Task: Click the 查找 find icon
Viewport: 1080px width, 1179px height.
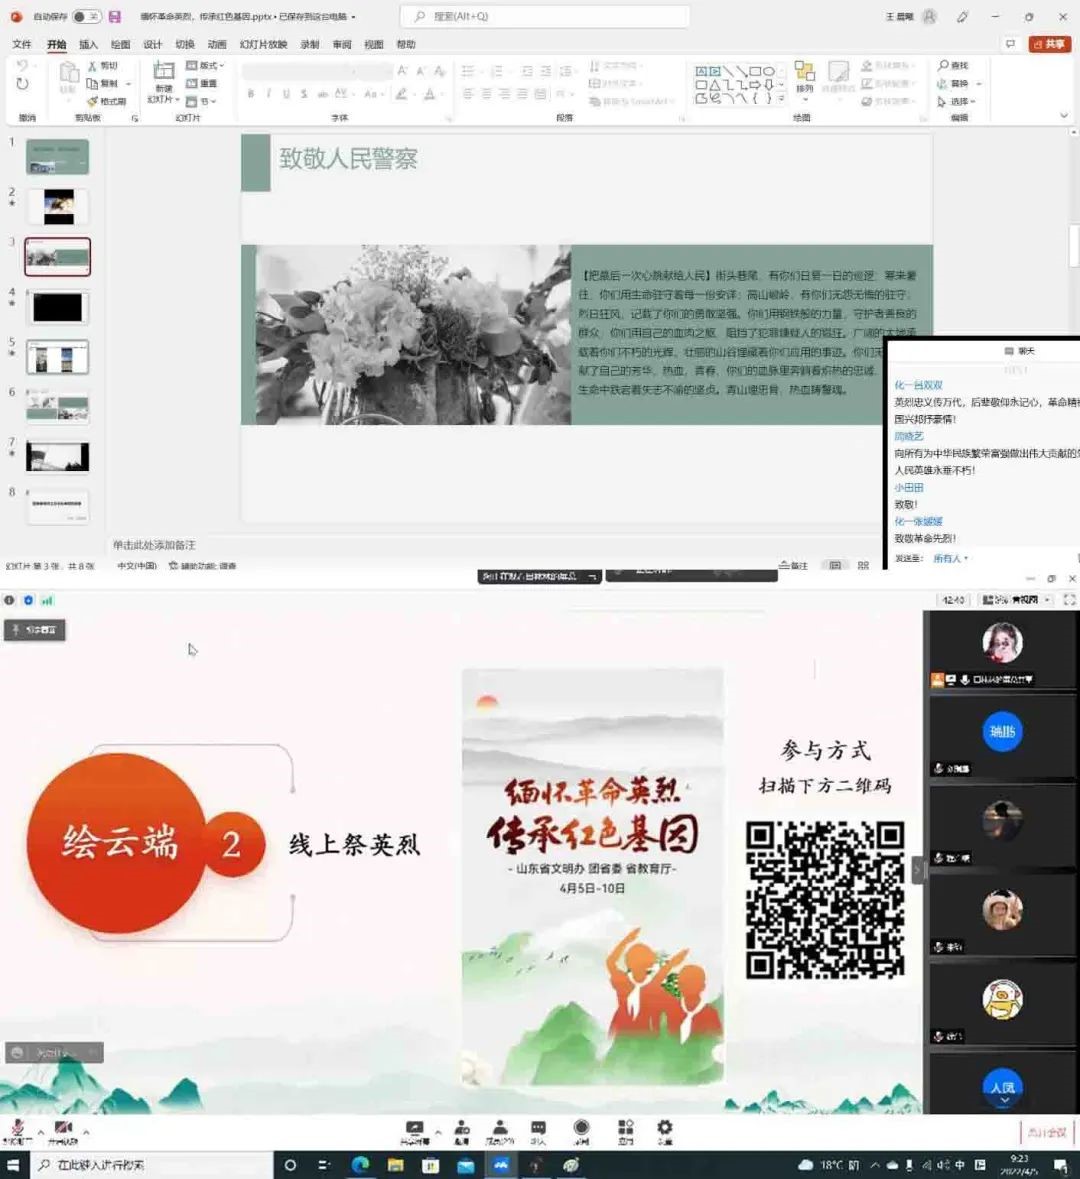Action: pos(954,66)
